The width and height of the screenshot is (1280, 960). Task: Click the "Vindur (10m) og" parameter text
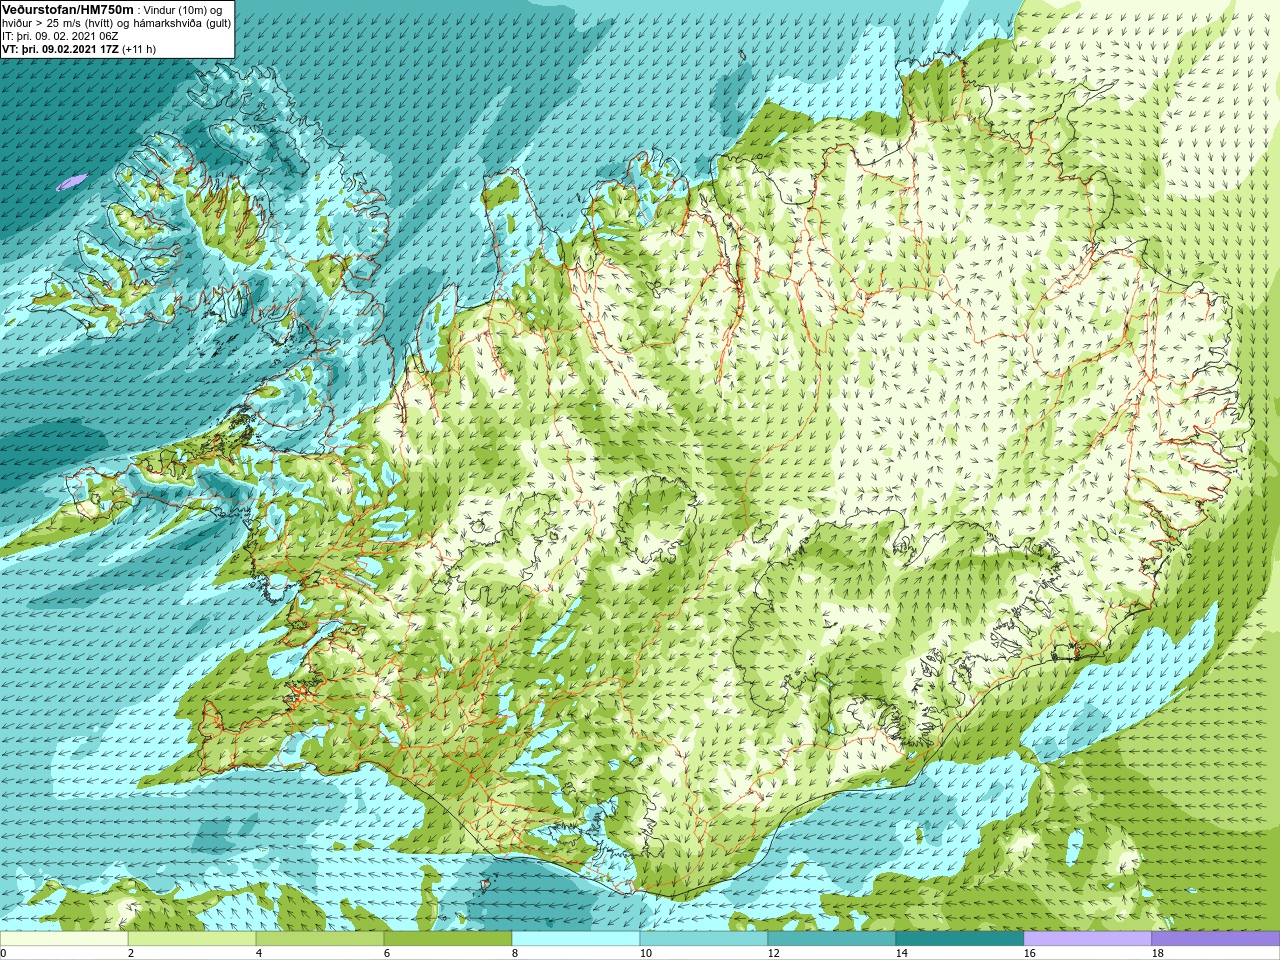[x=184, y=9]
